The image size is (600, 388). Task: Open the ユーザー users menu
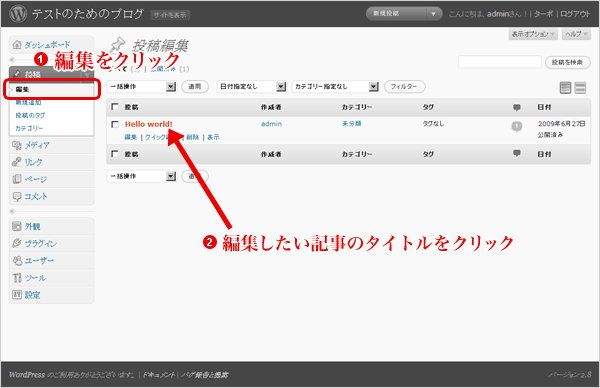click(39, 261)
